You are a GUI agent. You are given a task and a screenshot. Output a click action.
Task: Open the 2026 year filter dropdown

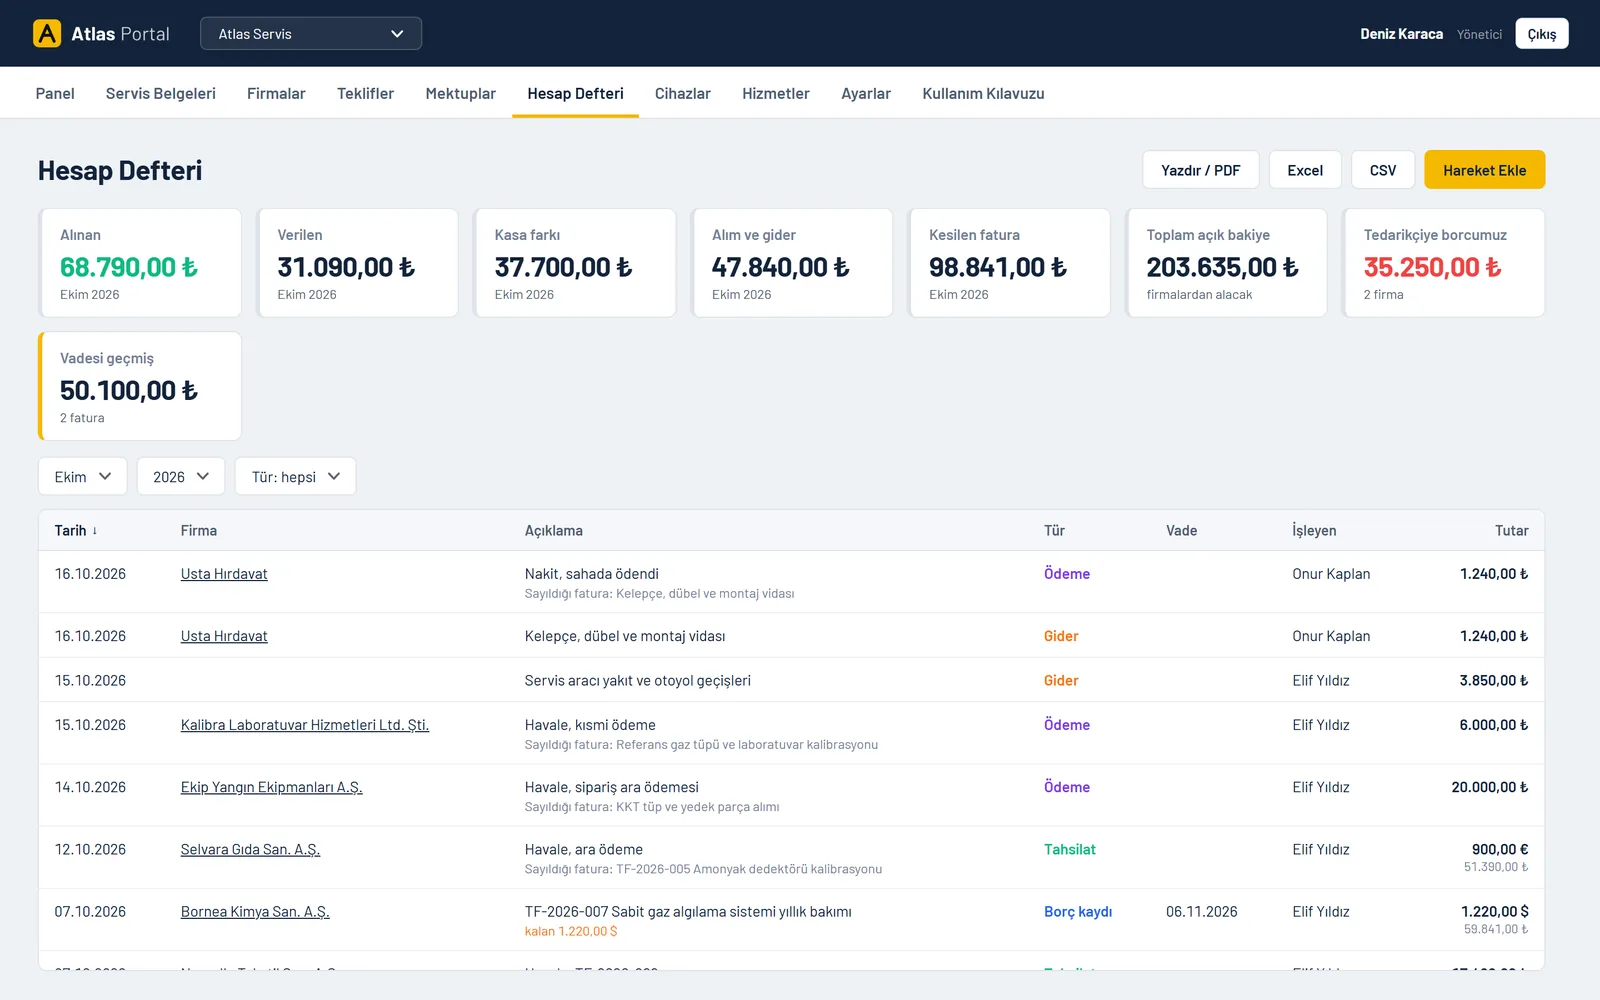[x=181, y=476]
